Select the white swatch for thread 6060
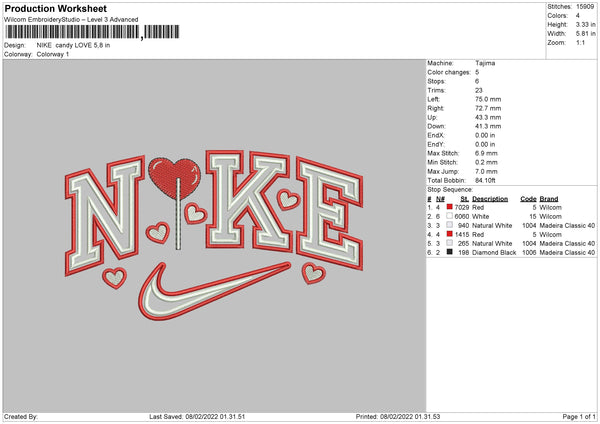This screenshot has width=600, height=424. 450,216
